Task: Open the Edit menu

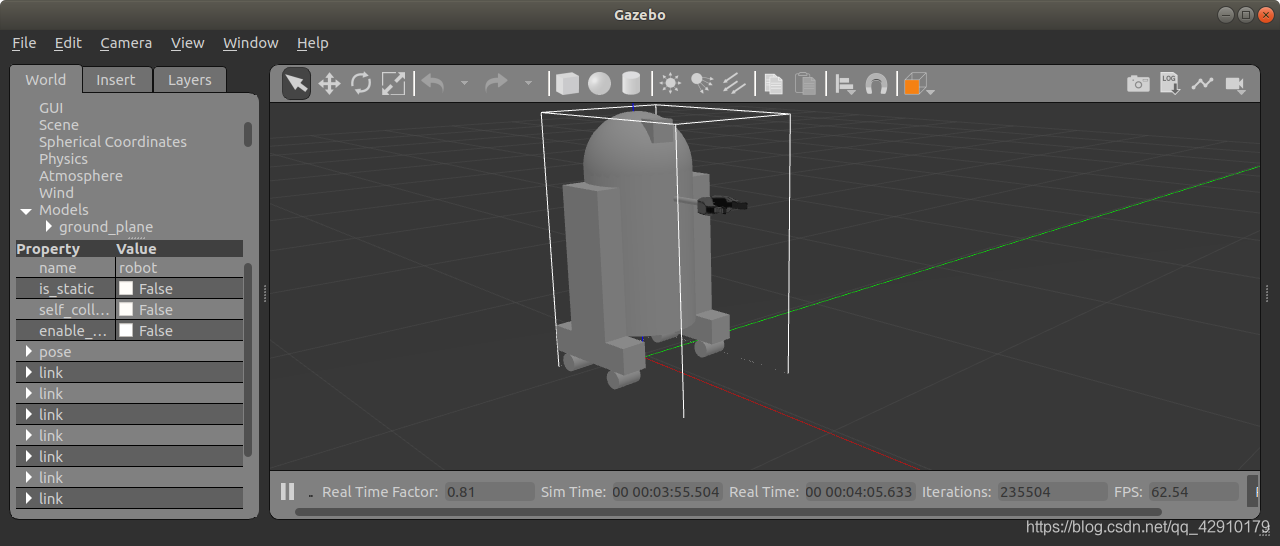Action: [x=68, y=43]
